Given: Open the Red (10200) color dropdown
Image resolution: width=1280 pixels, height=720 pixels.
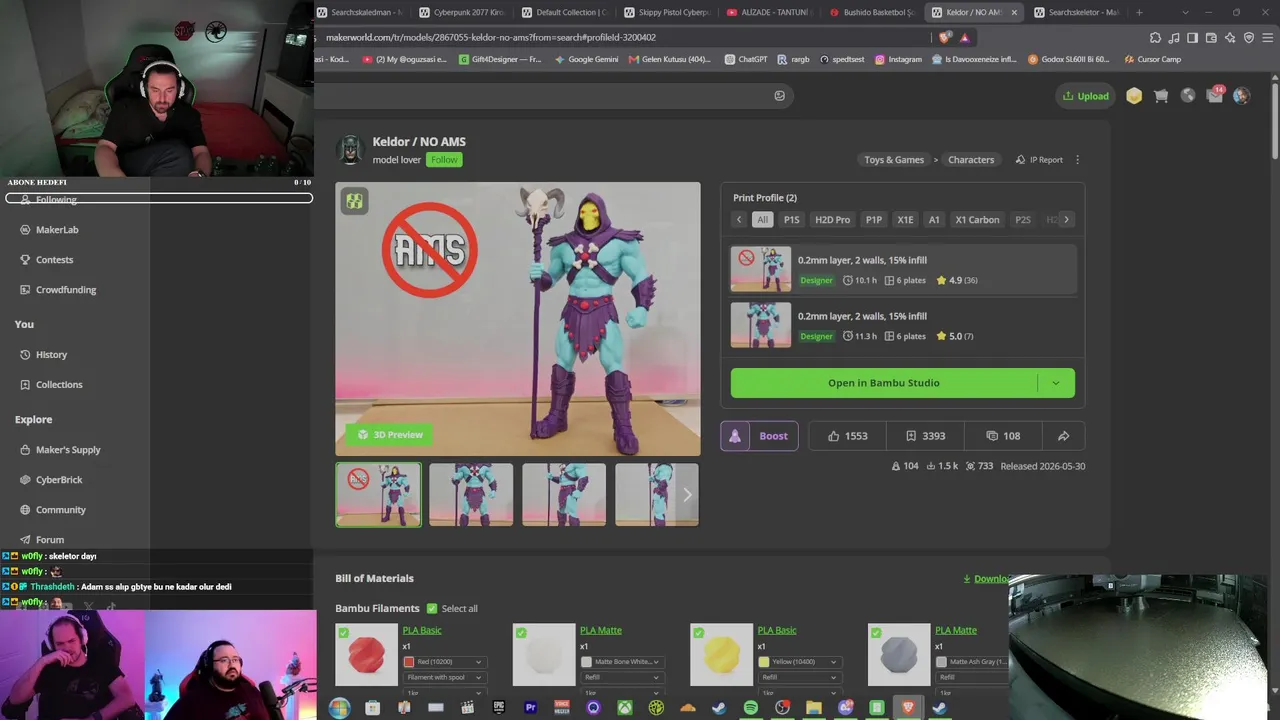Looking at the screenshot, I should click(444, 662).
